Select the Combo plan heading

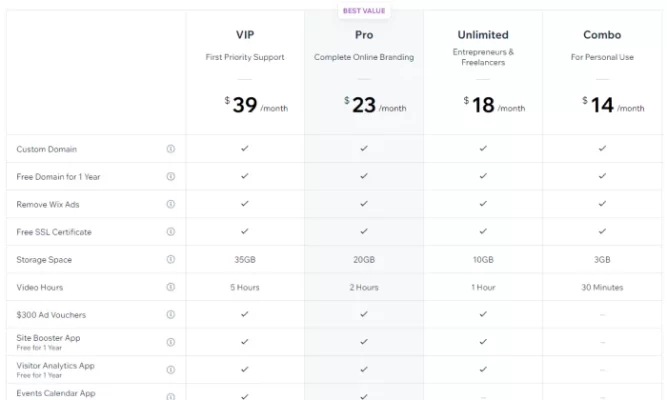tap(602, 35)
